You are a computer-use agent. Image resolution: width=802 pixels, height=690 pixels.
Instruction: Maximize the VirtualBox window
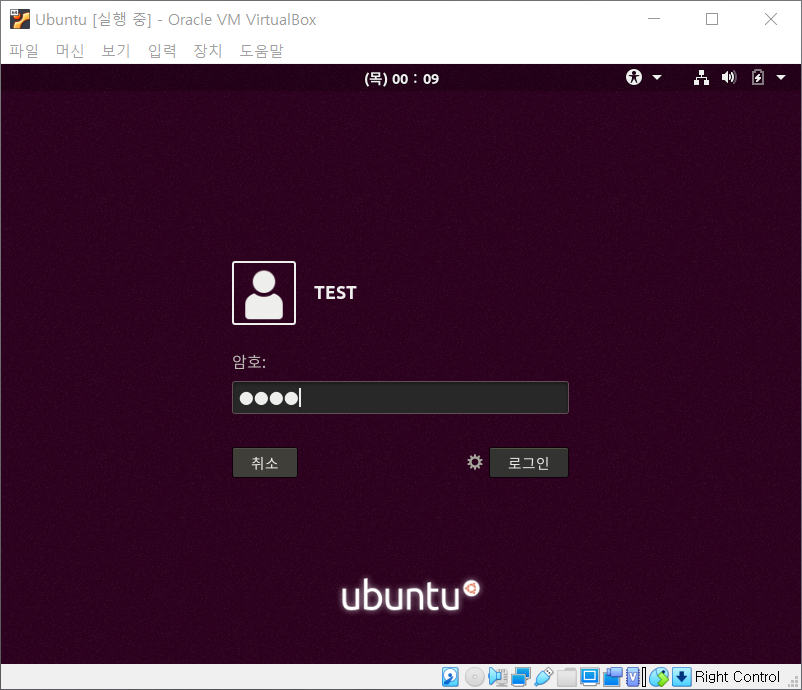click(711, 19)
